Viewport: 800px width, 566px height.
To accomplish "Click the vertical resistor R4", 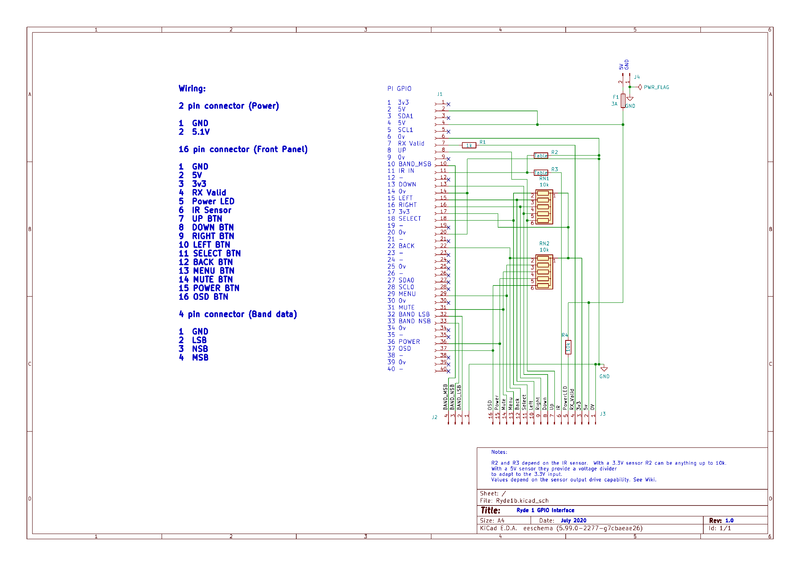I will click(568, 347).
